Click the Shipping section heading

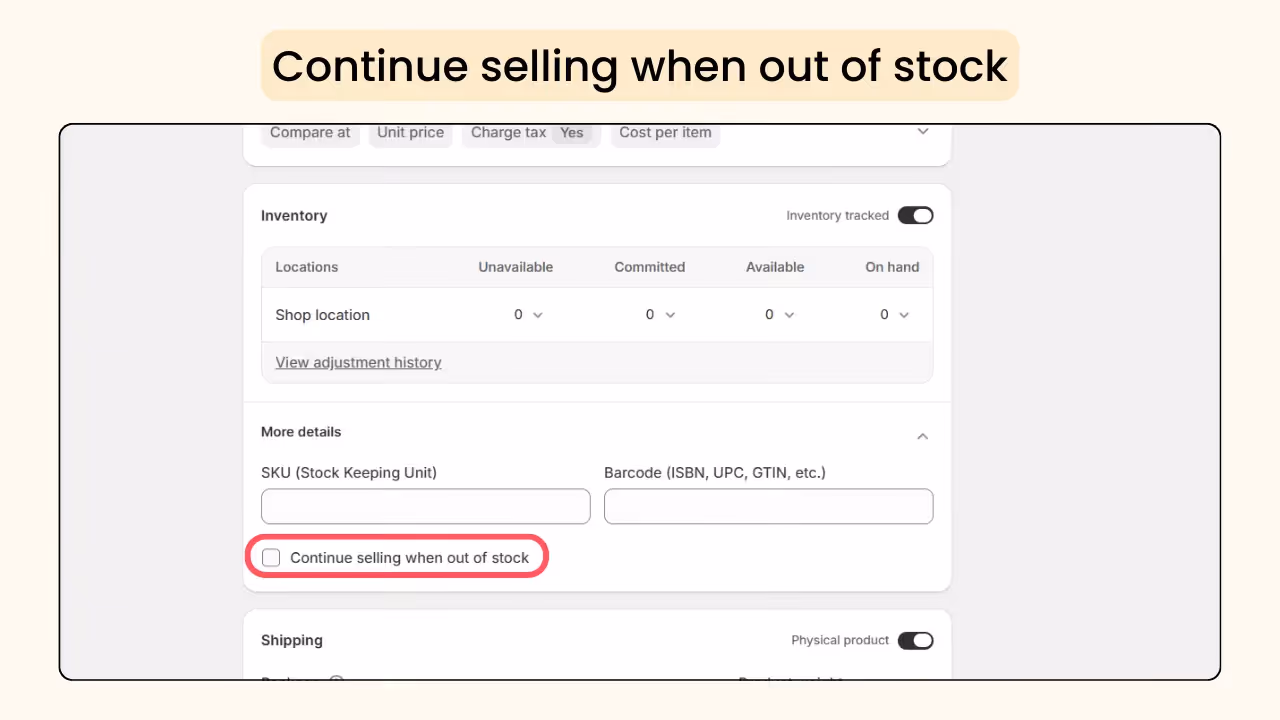[x=292, y=640]
